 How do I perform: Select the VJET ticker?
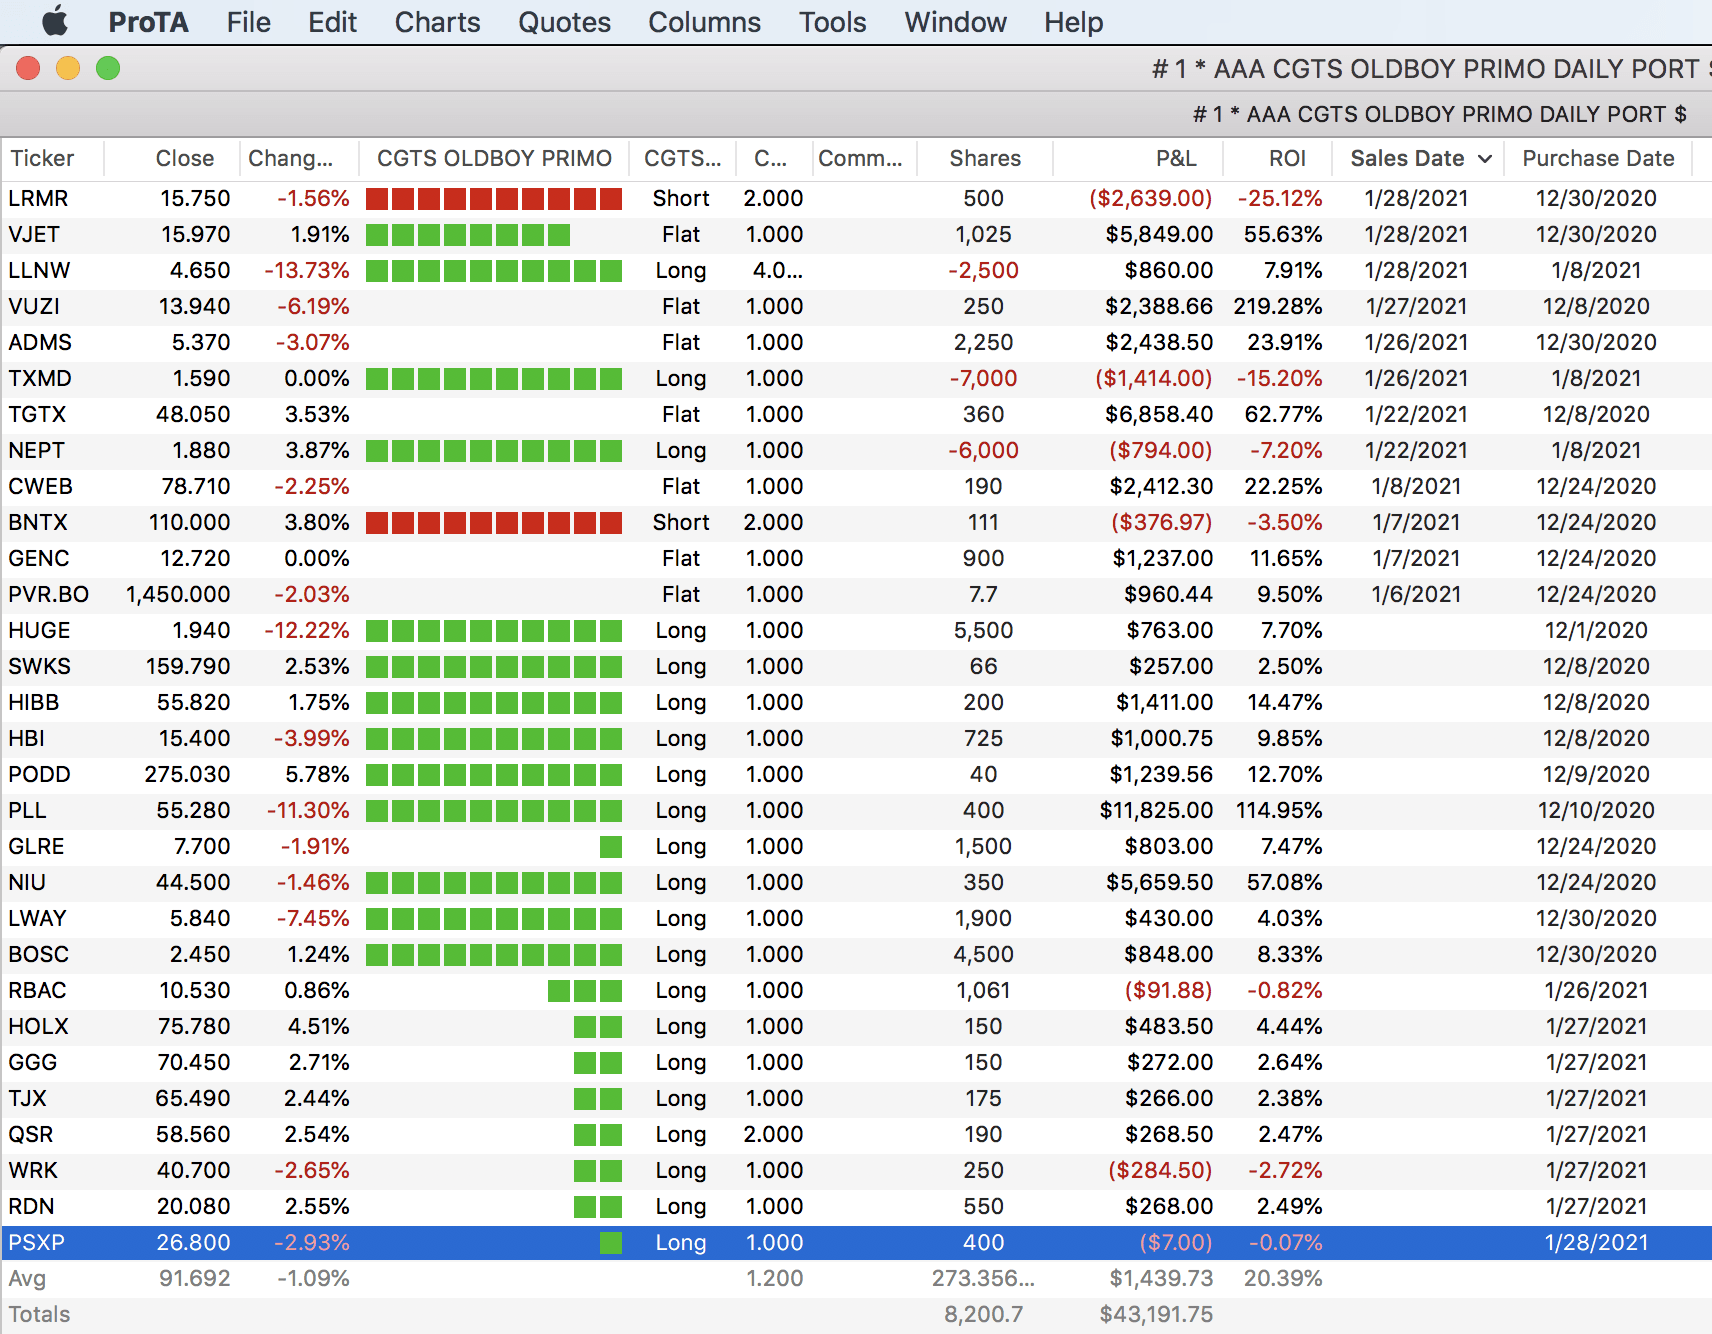pyautogui.click(x=34, y=234)
